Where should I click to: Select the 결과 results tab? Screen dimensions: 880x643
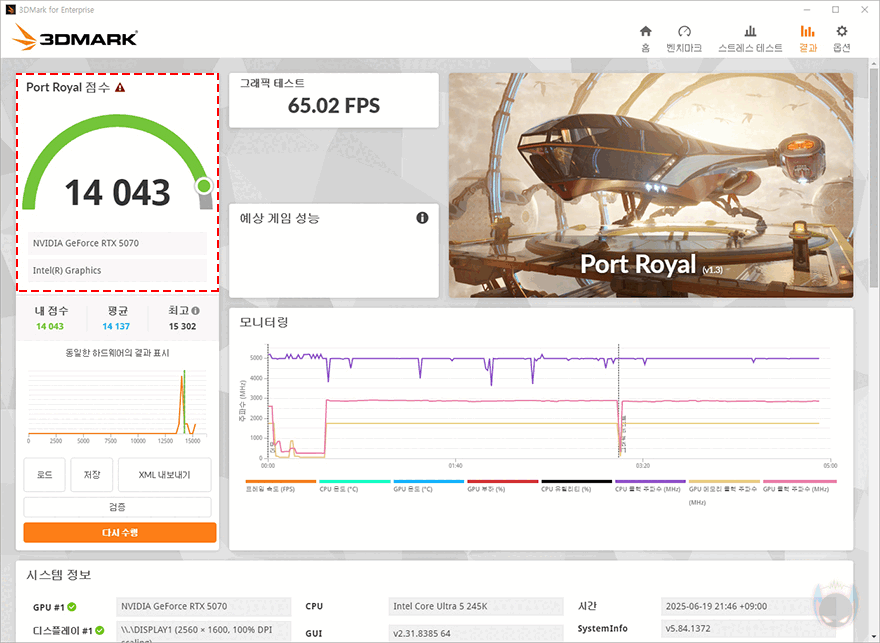tap(808, 39)
